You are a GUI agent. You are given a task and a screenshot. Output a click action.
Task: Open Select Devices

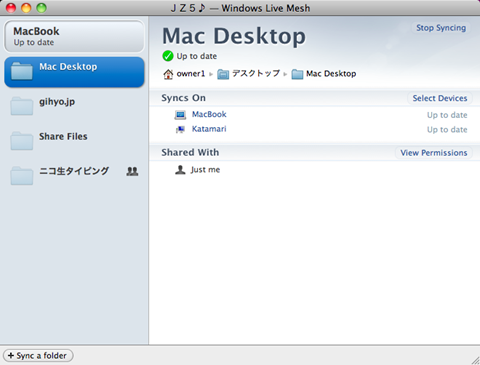pos(440,98)
